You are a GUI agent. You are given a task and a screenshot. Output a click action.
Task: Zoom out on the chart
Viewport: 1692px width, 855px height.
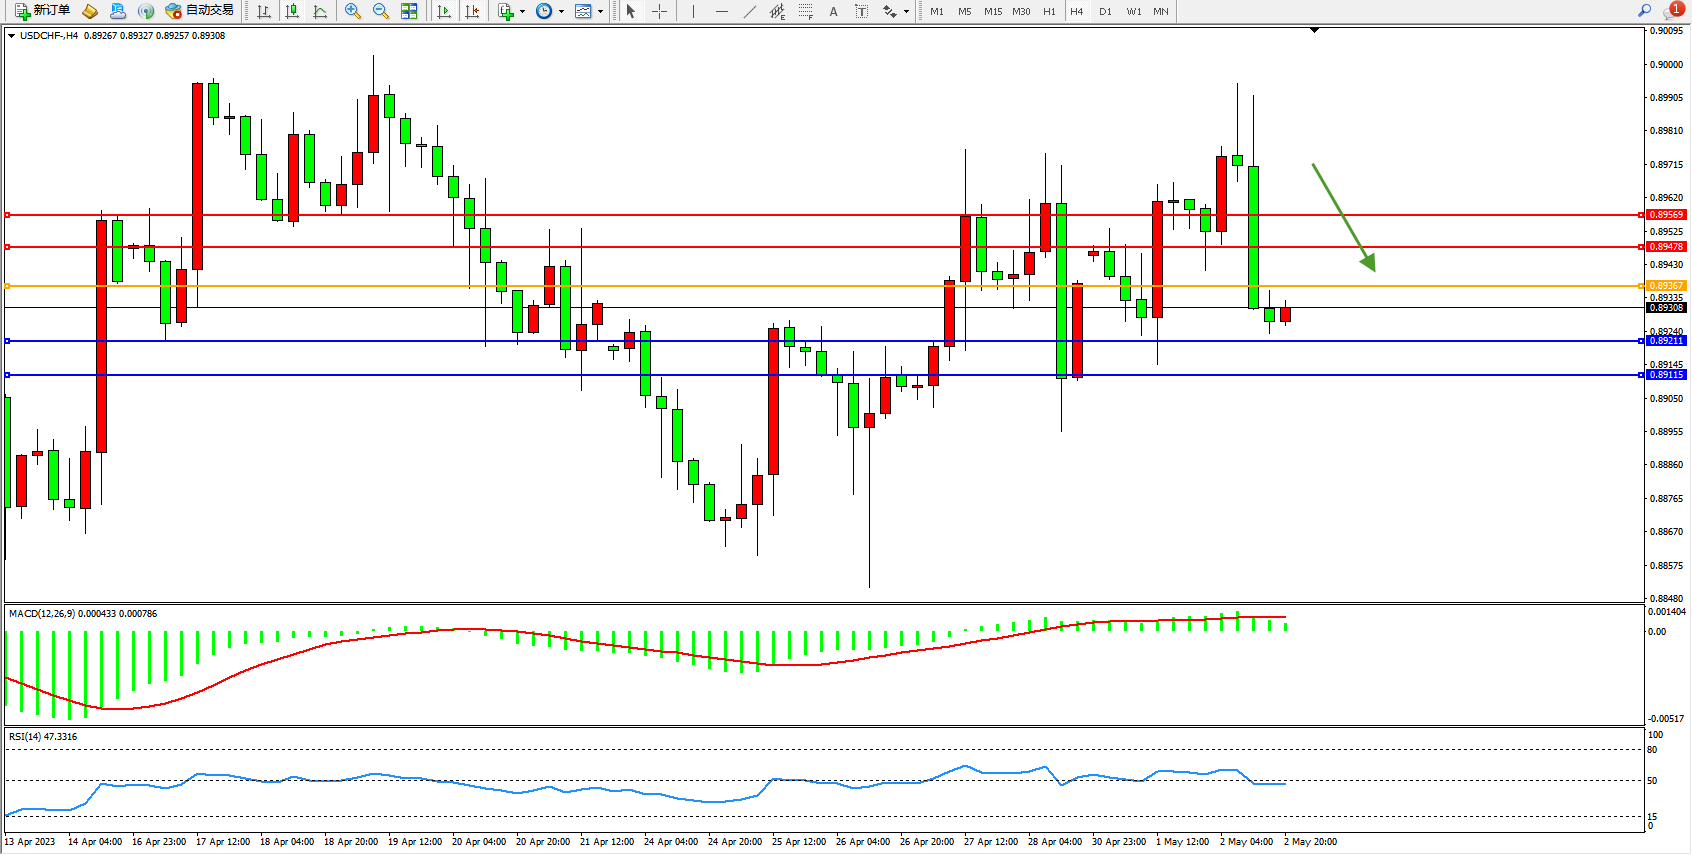pyautogui.click(x=381, y=11)
